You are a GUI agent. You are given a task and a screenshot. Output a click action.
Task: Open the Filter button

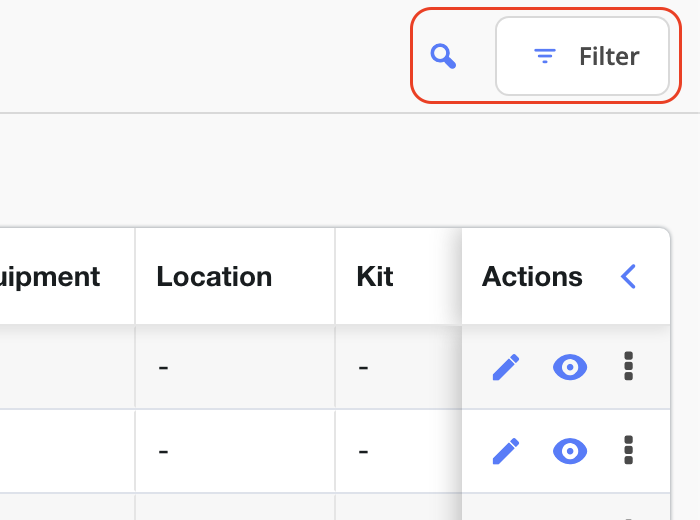coord(582,56)
